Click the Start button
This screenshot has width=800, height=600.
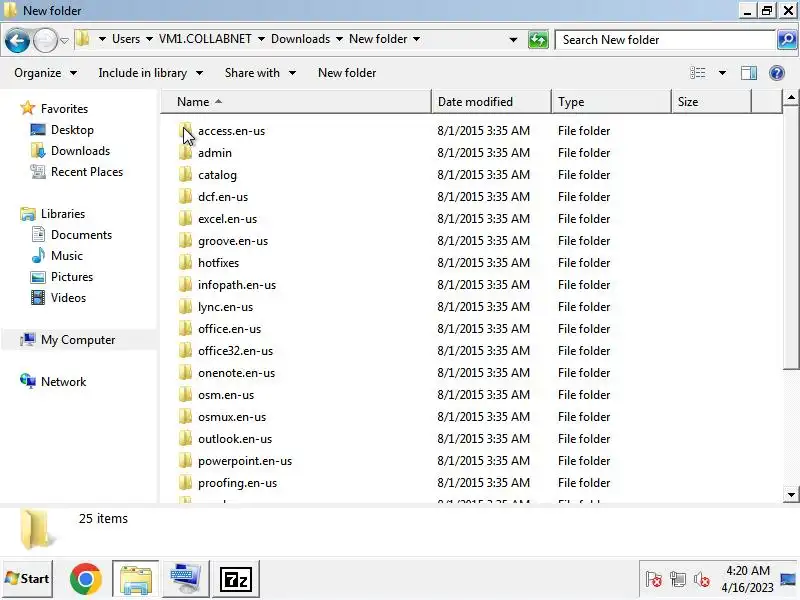click(28, 579)
